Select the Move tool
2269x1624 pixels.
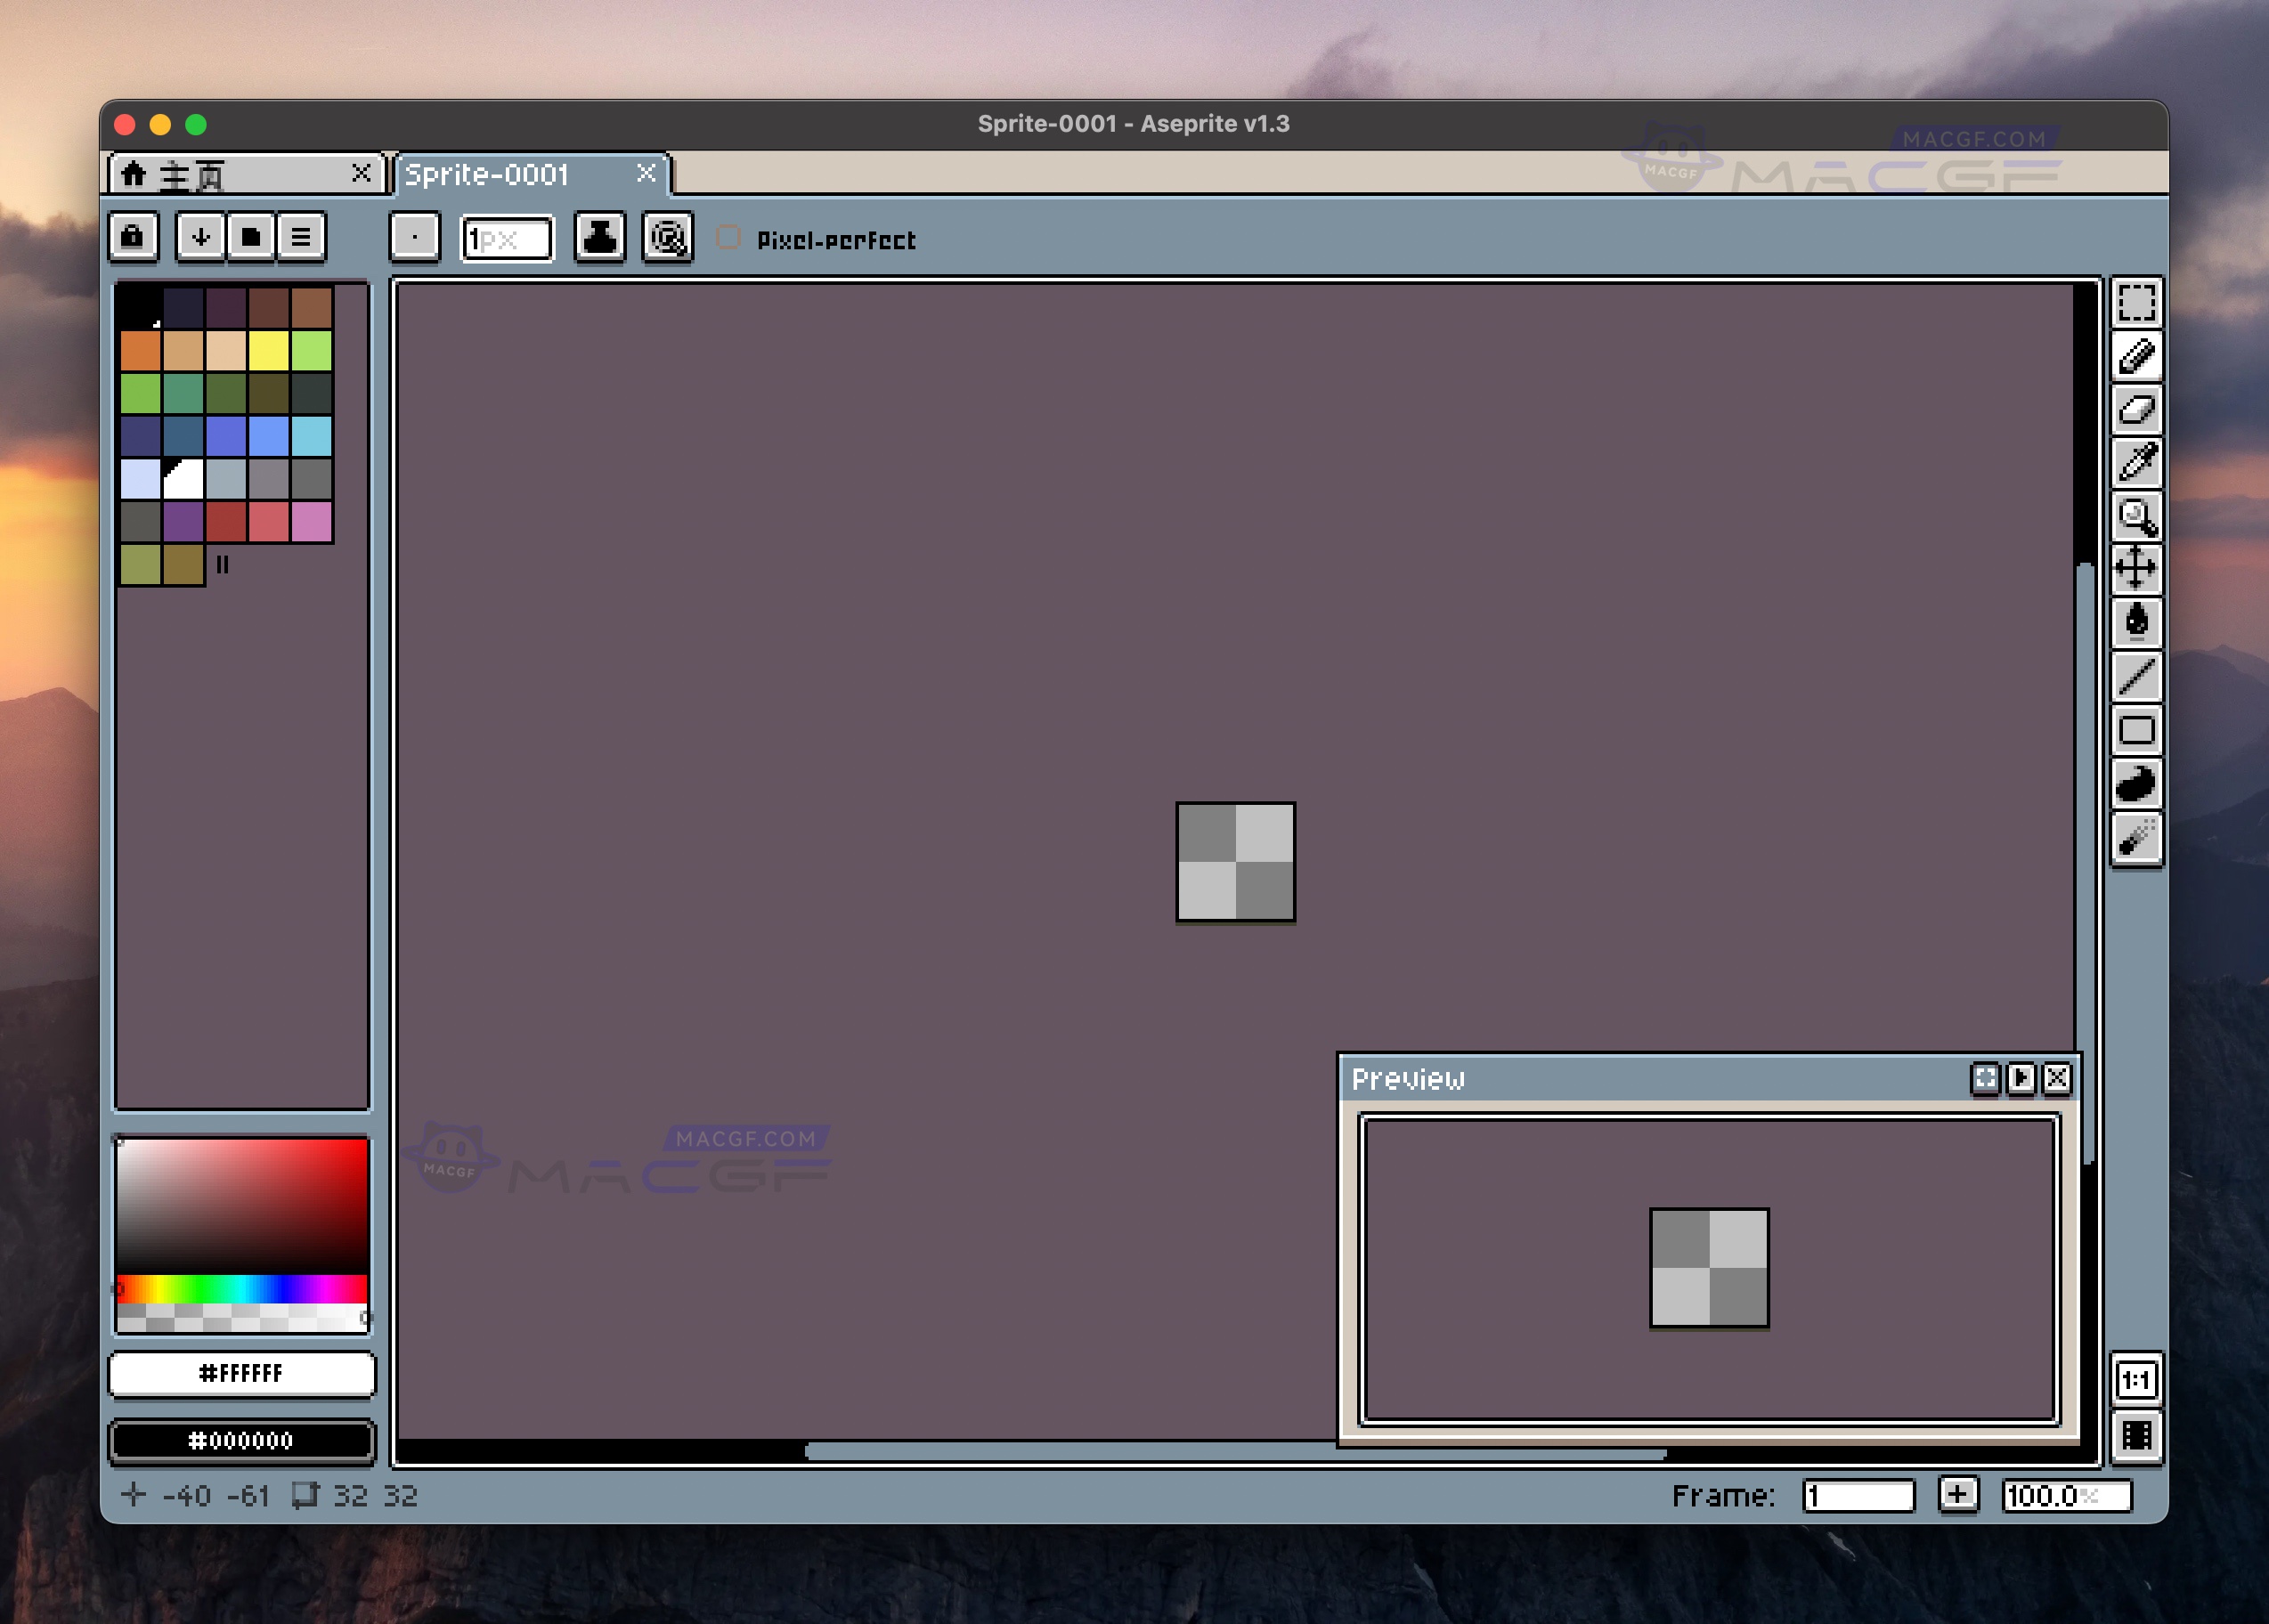click(2136, 569)
